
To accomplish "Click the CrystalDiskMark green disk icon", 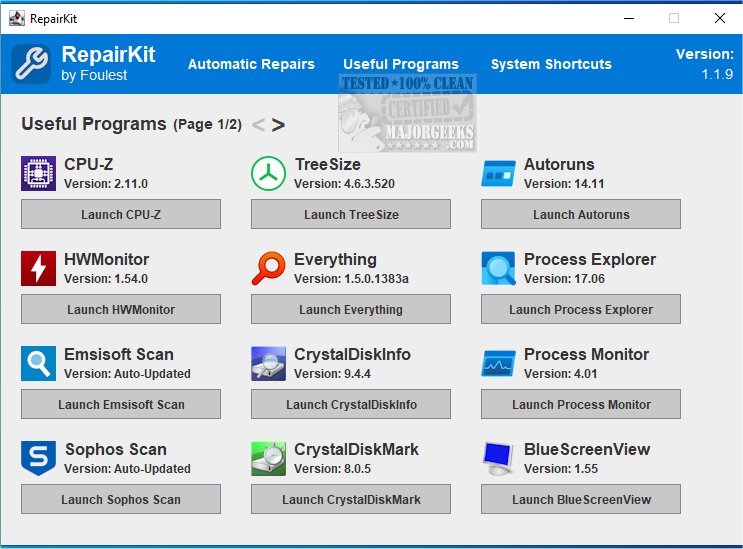I will coord(268,458).
